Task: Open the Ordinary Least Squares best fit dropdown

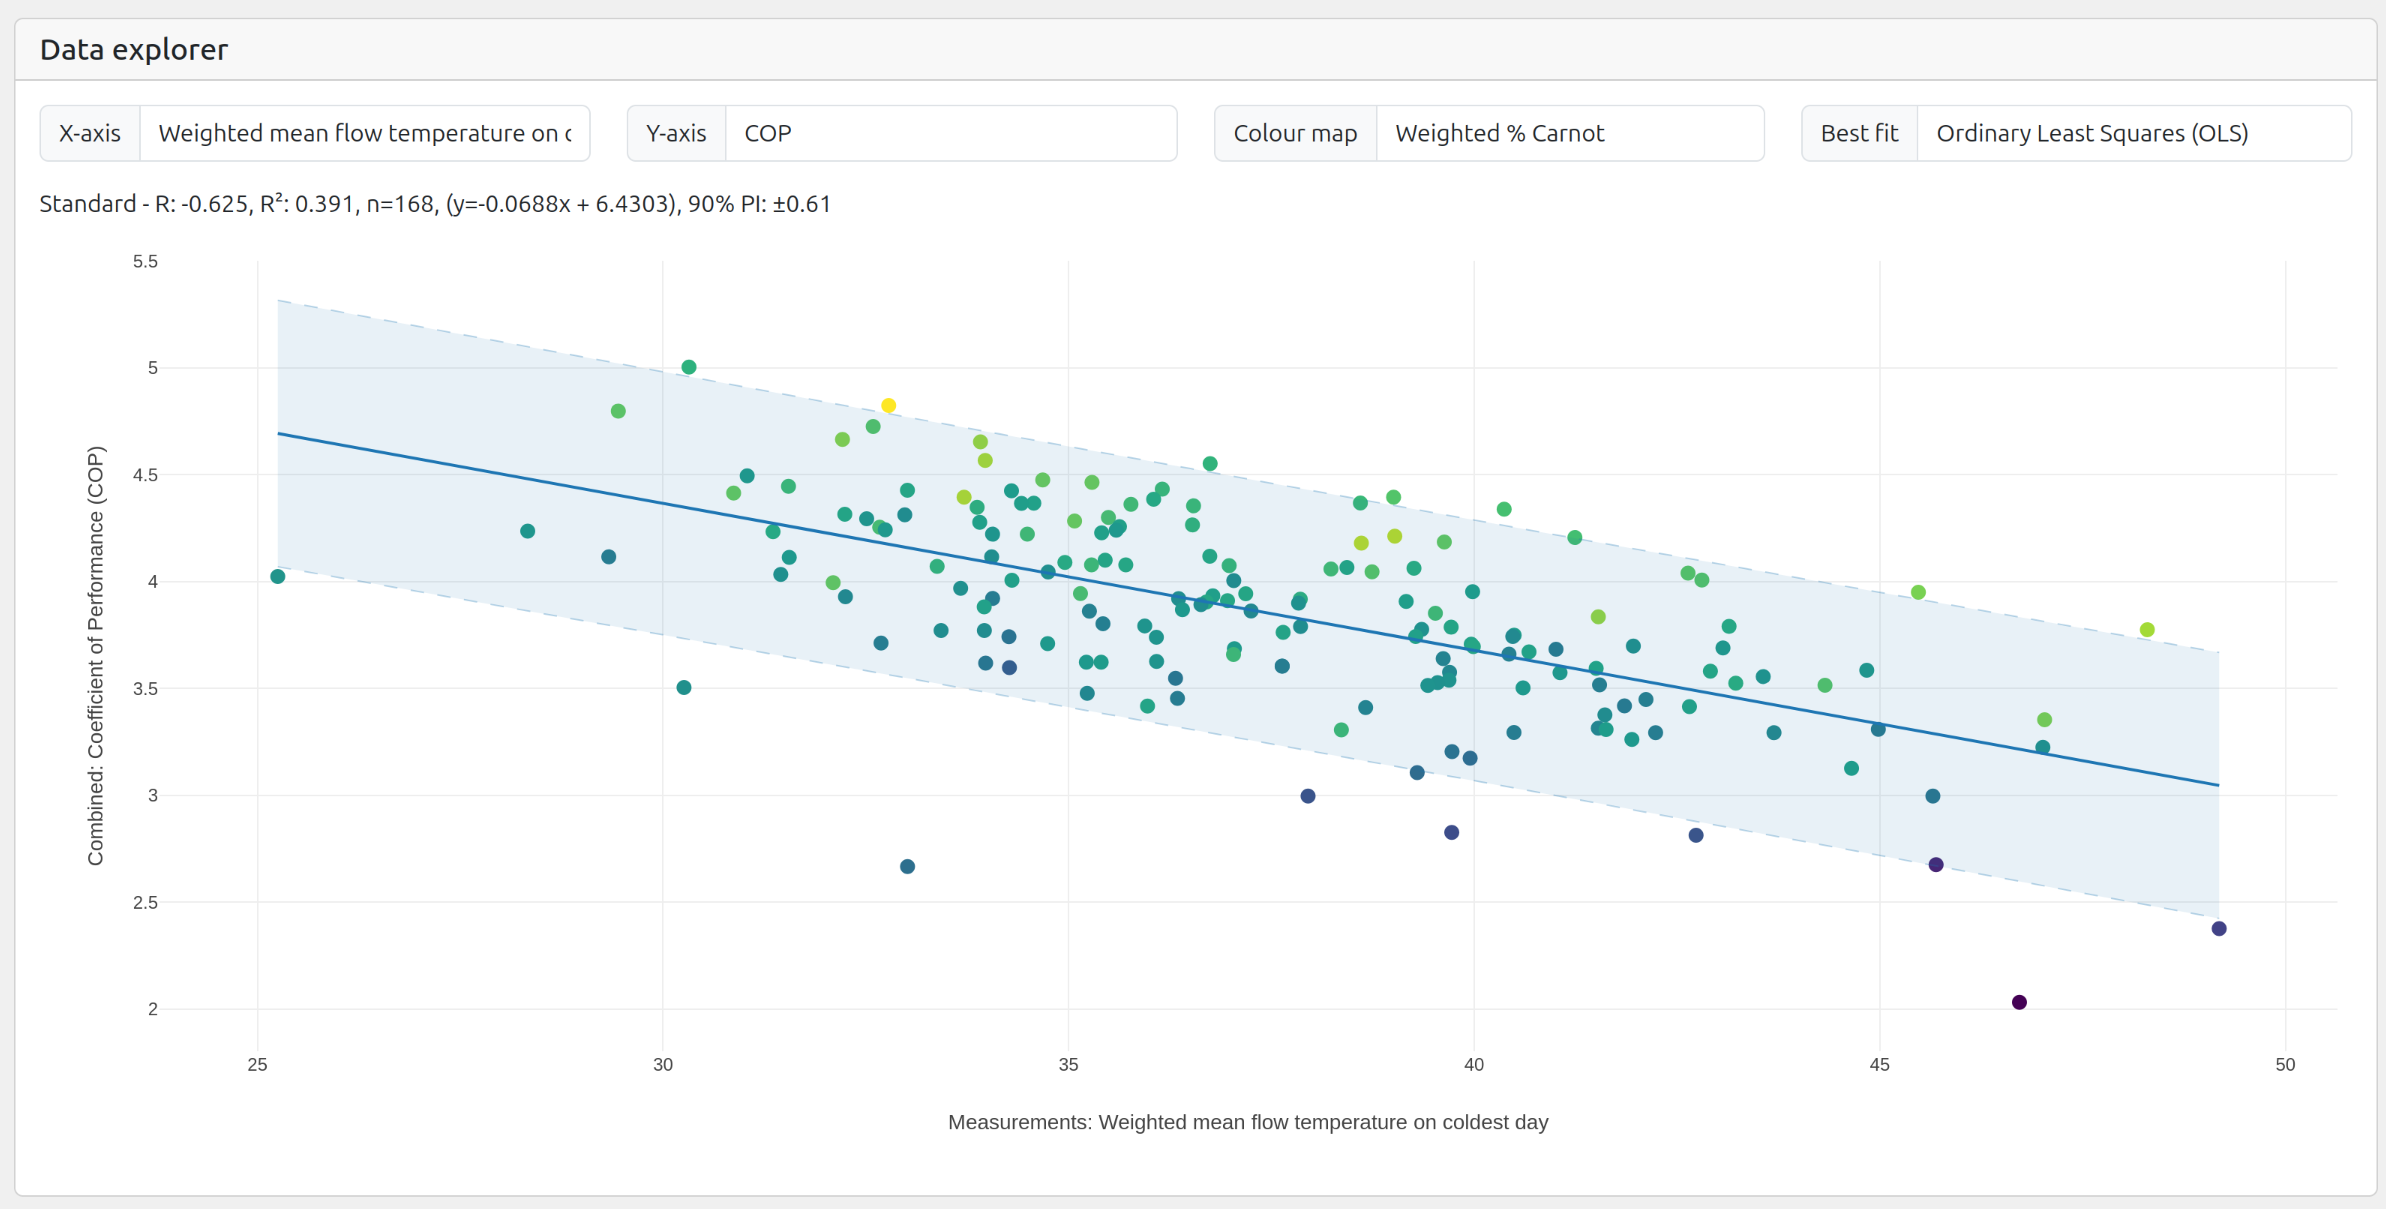Action: click(2132, 133)
